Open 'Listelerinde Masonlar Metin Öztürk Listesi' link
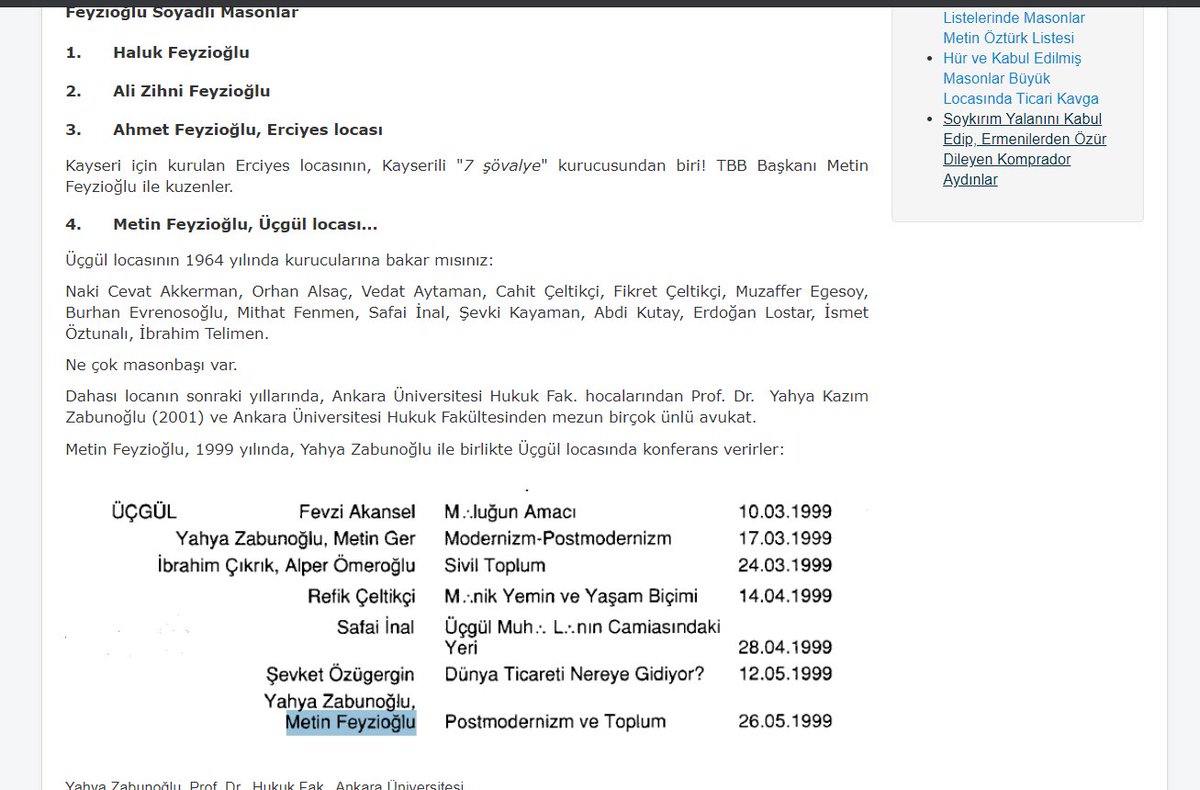The image size is (1200, 790). point(1014,28)
